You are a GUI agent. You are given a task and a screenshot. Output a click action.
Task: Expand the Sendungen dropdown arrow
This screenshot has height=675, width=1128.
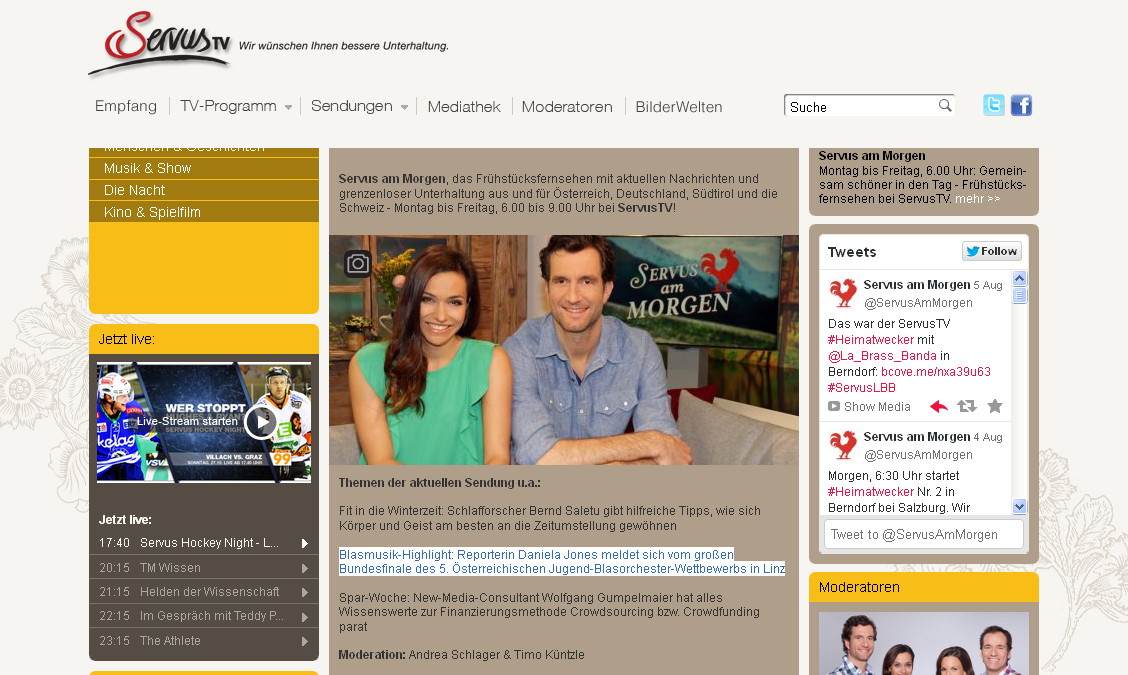tap(404, 107)
